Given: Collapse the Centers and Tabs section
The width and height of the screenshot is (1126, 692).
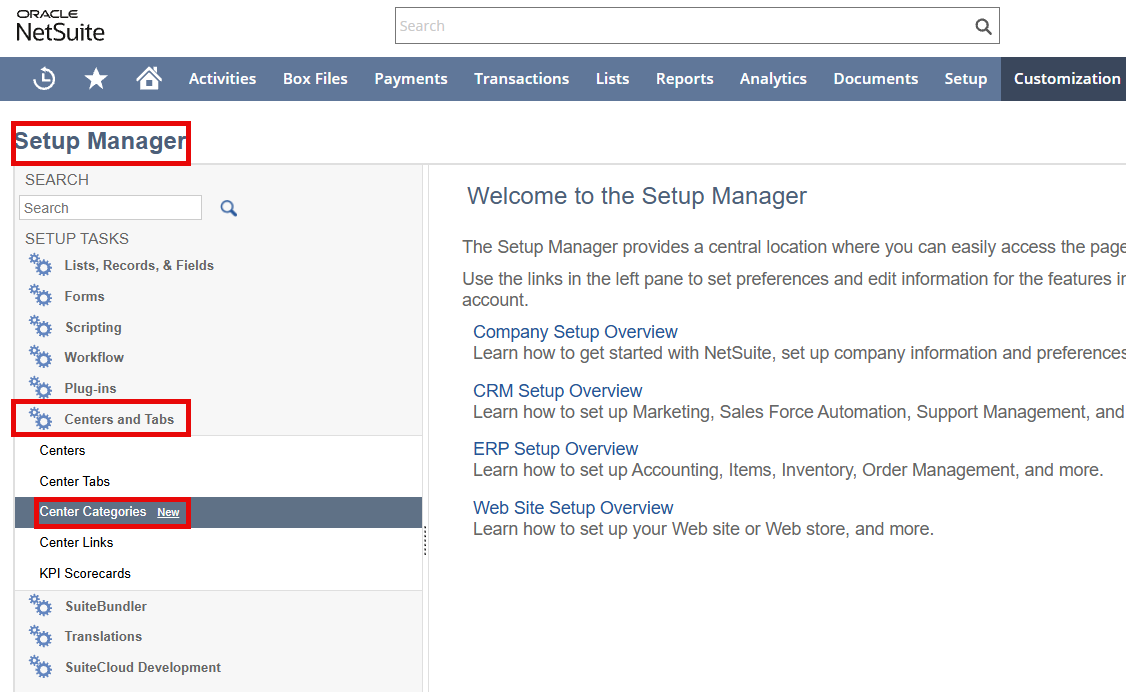Looking at the screenshot, I should [119, 419].
